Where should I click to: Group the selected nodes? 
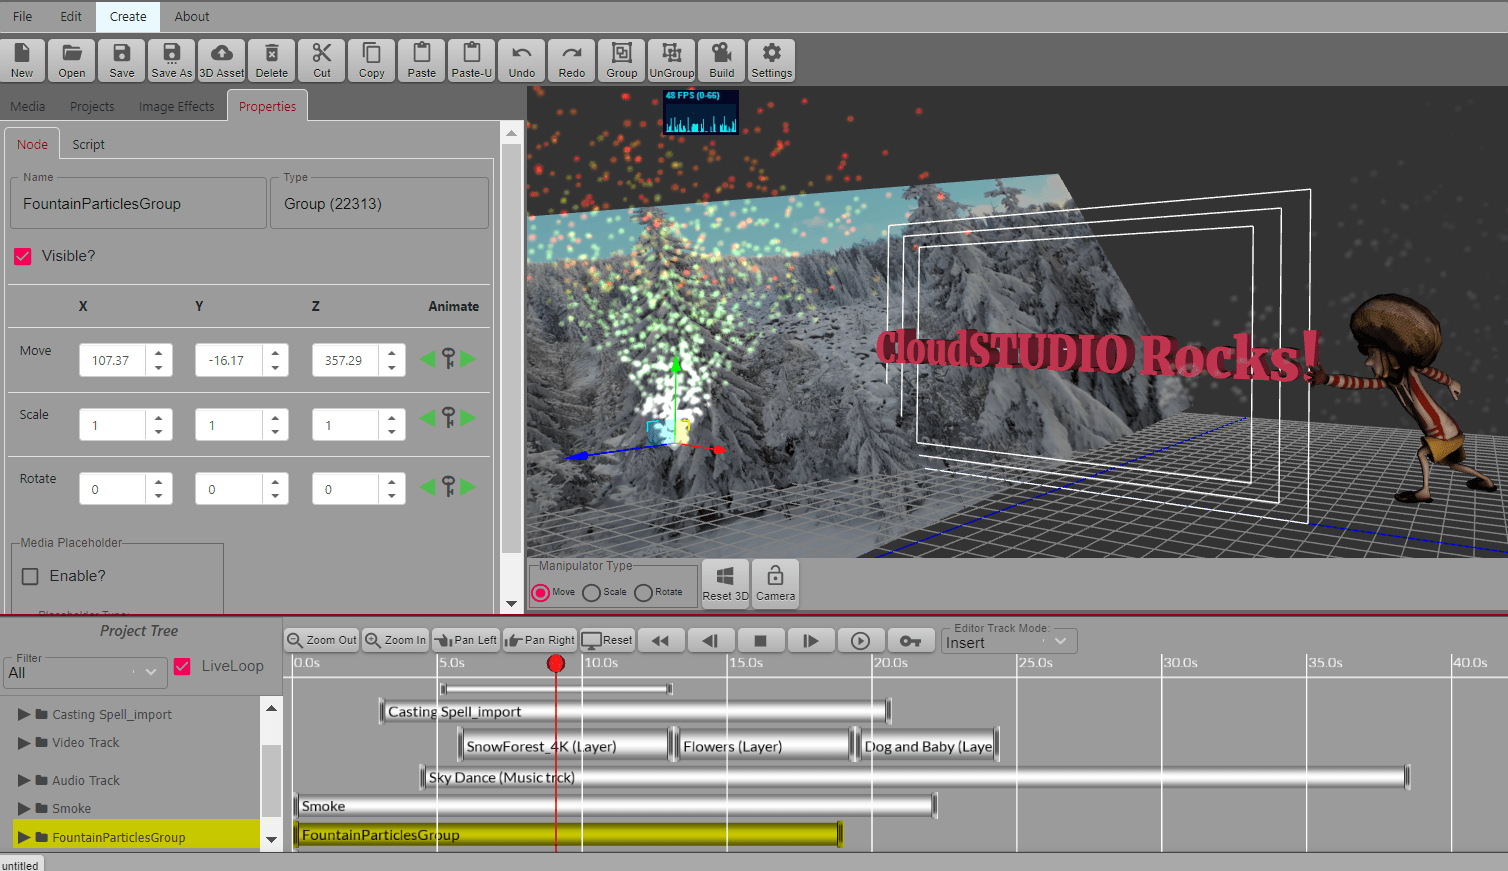click(622, 60)
